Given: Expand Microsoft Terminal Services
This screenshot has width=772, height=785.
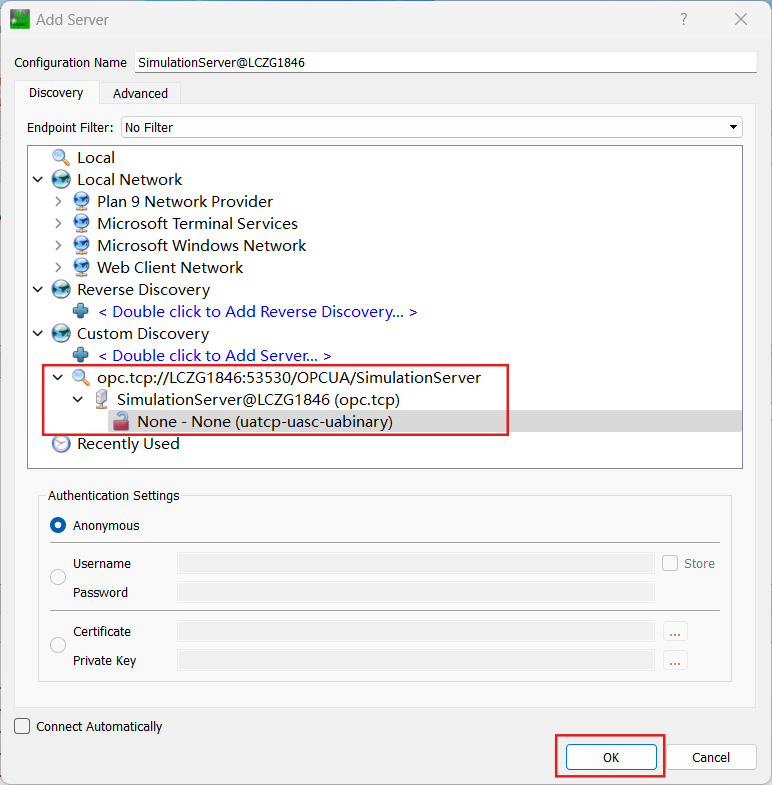Looking at the screenshot, I should pos(58,223).
